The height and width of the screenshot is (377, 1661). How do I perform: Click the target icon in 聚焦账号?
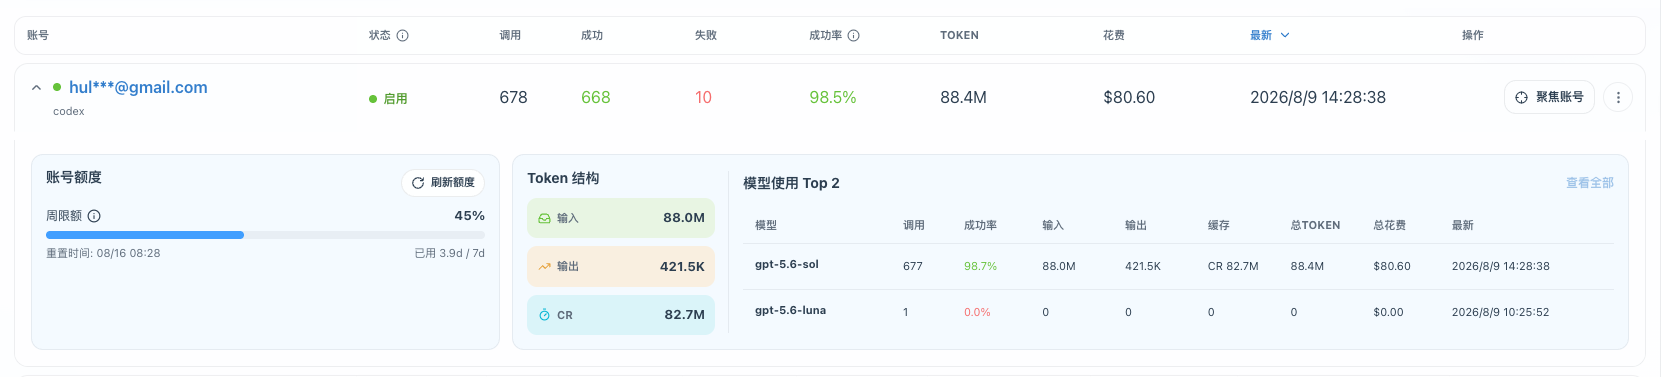1521,97
